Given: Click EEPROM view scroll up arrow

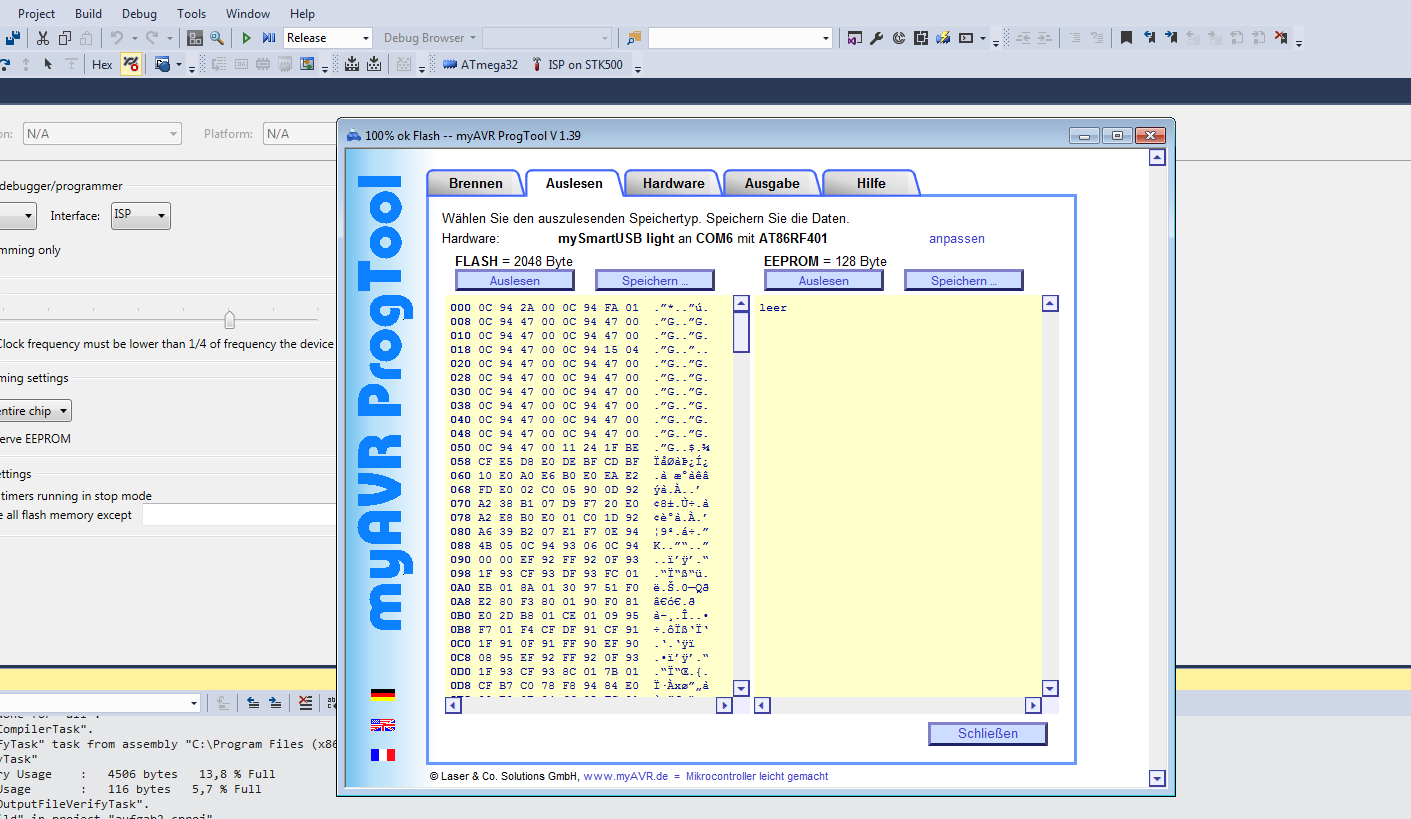Looking at the screenshot, I should tap(1050, 303).
